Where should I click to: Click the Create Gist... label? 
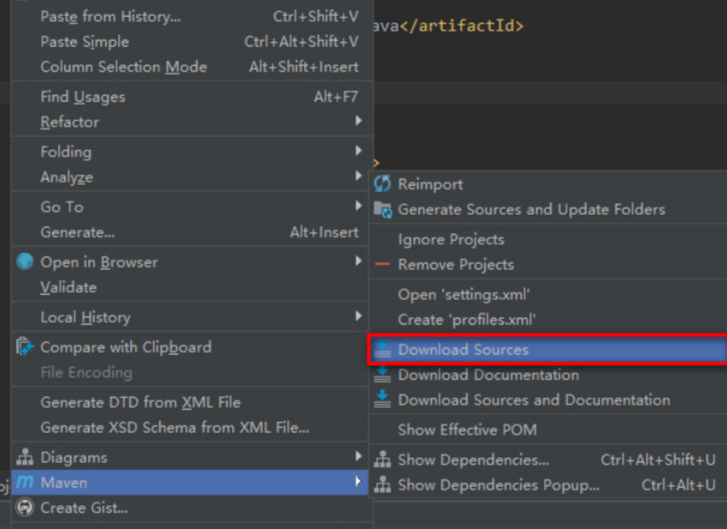coord(84,508)
